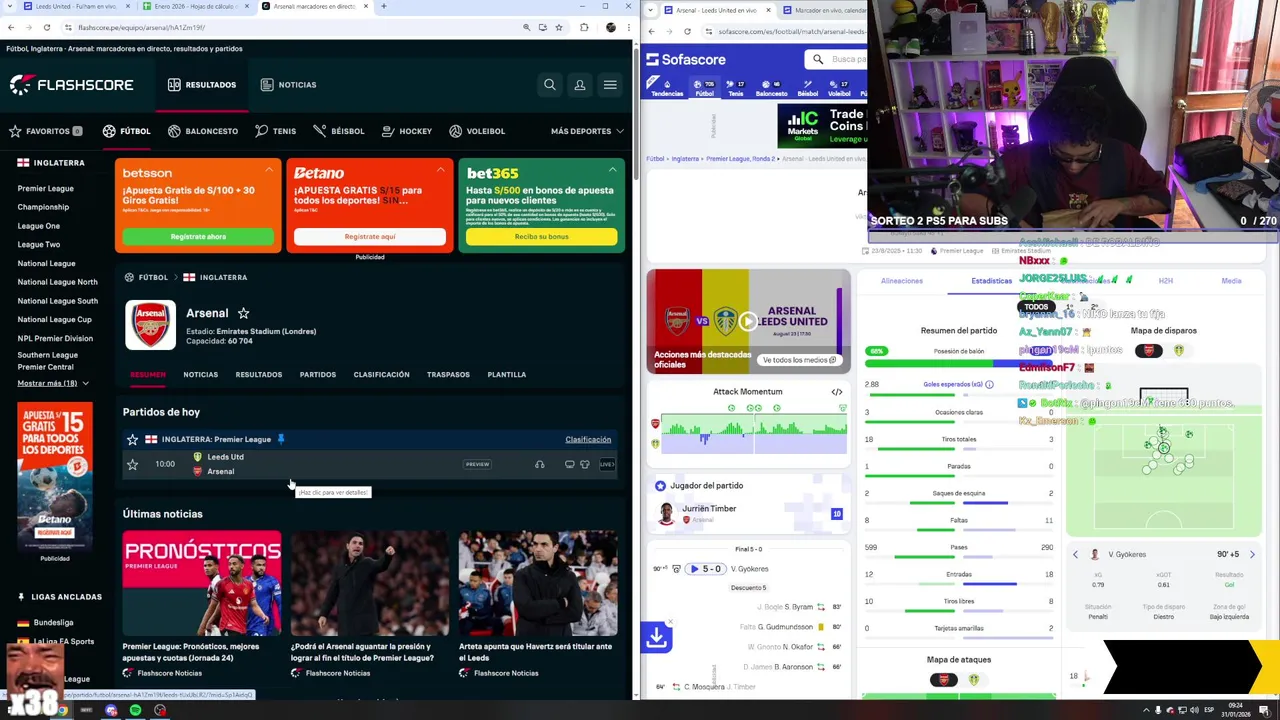Click Chrome extensions puzzle icon in Flashscore window
Viewport: 1280px width, 720px height.
pos(584,27)
